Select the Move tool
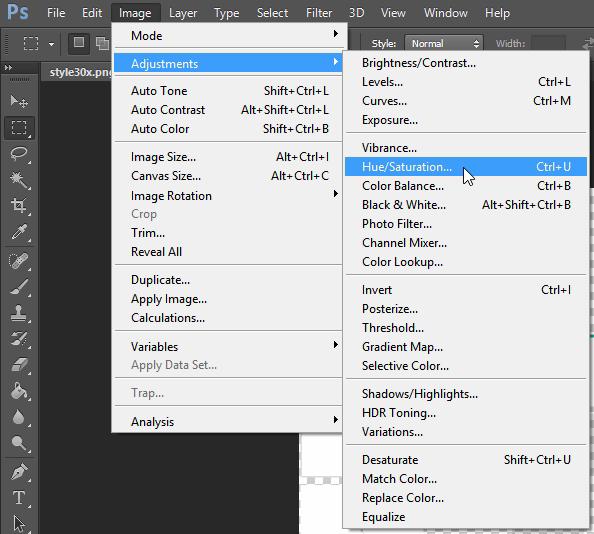The image size is (594, 534). click(19, 101)
